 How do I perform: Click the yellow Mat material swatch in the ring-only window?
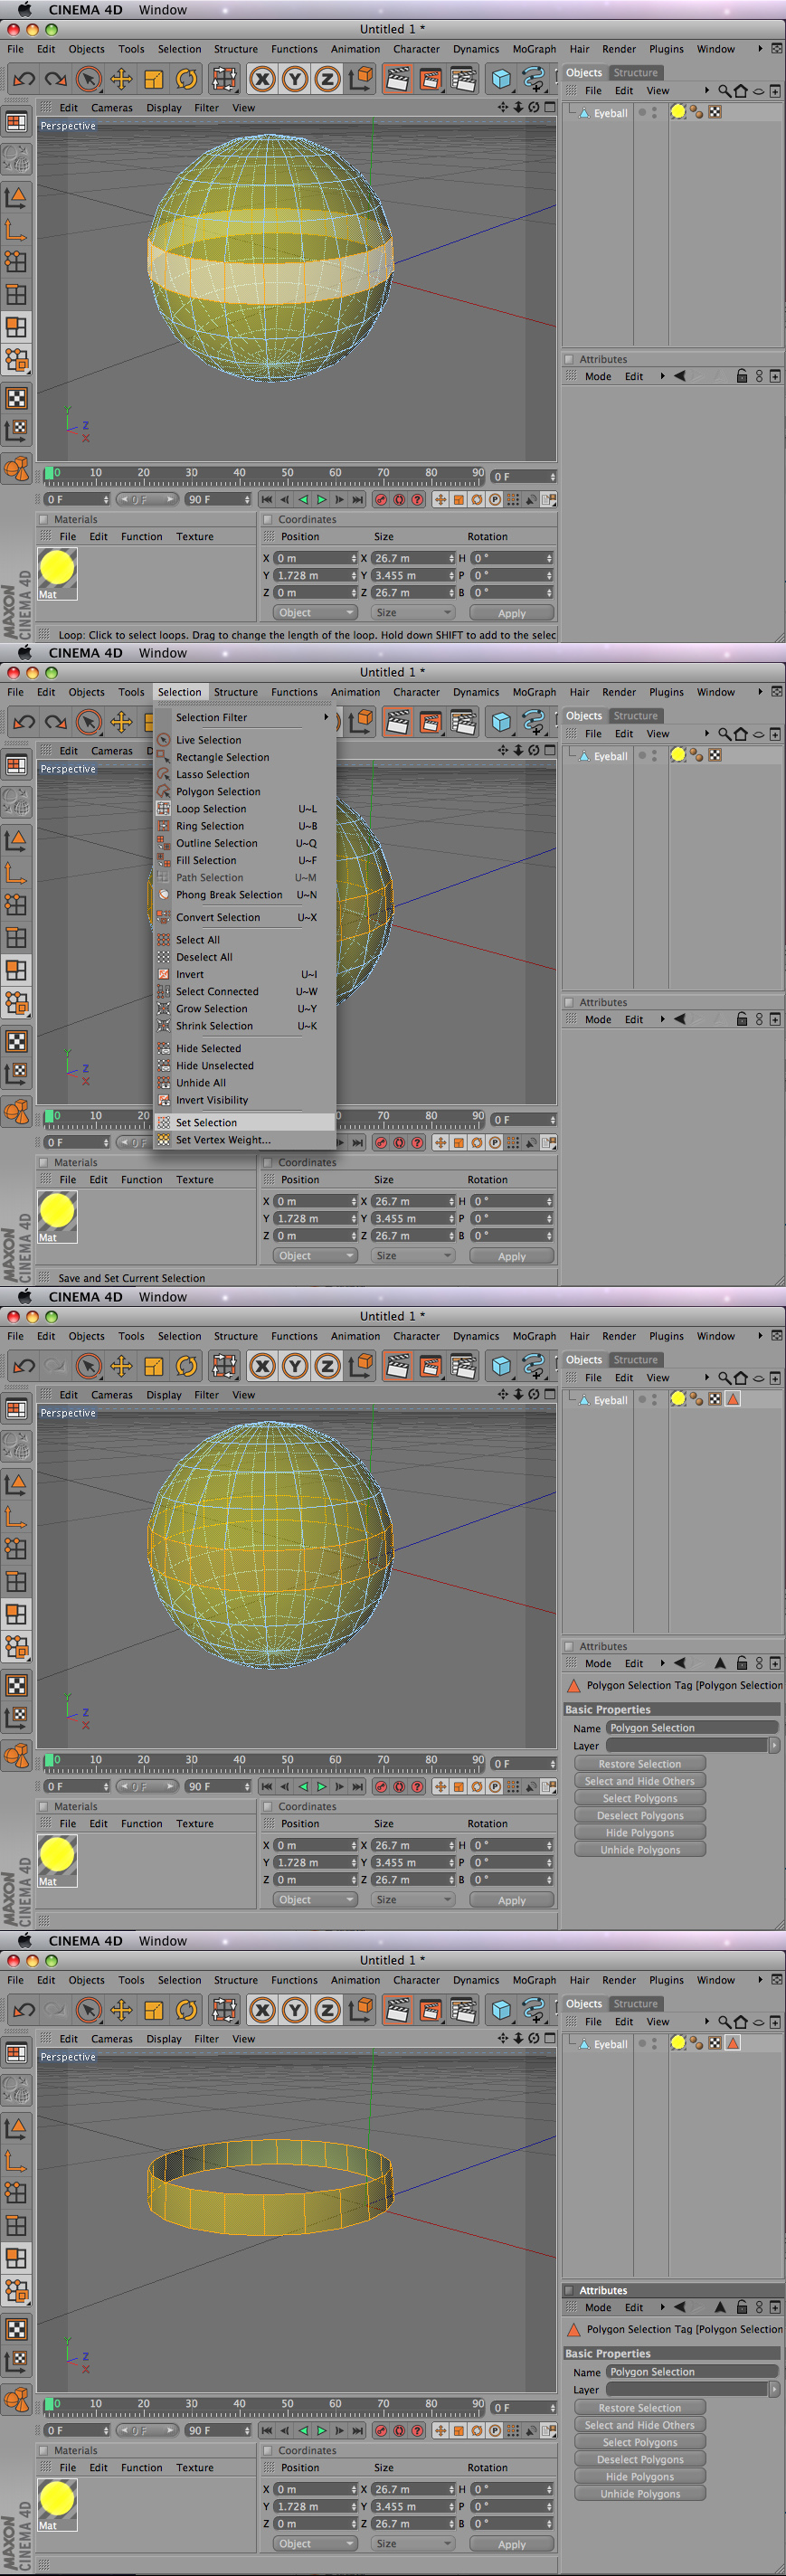click(x=57, y=2499)
